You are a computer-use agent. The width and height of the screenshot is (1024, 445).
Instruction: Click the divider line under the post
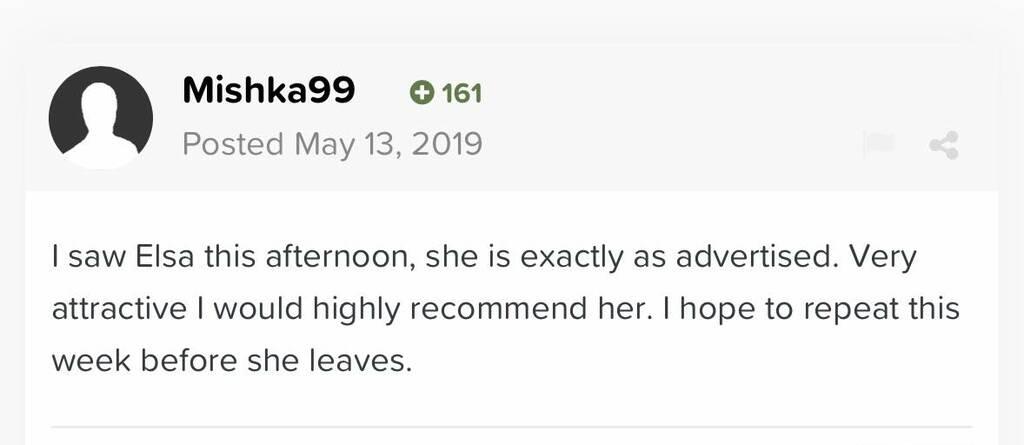(511, 427)
